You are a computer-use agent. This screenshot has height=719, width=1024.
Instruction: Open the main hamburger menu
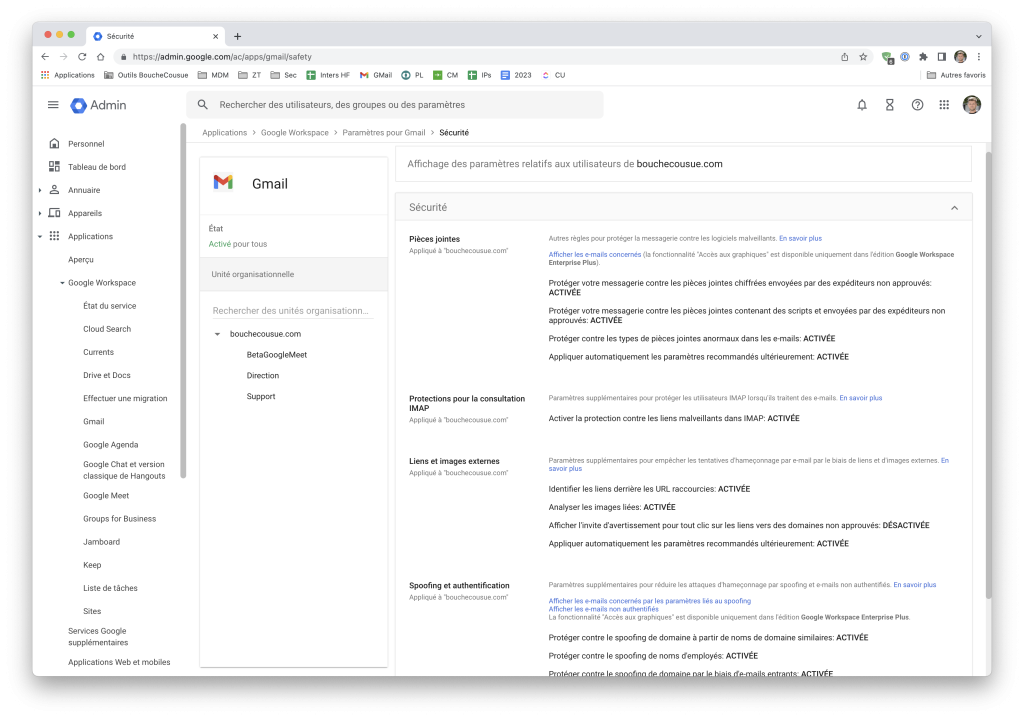click(x=53, y=104)
